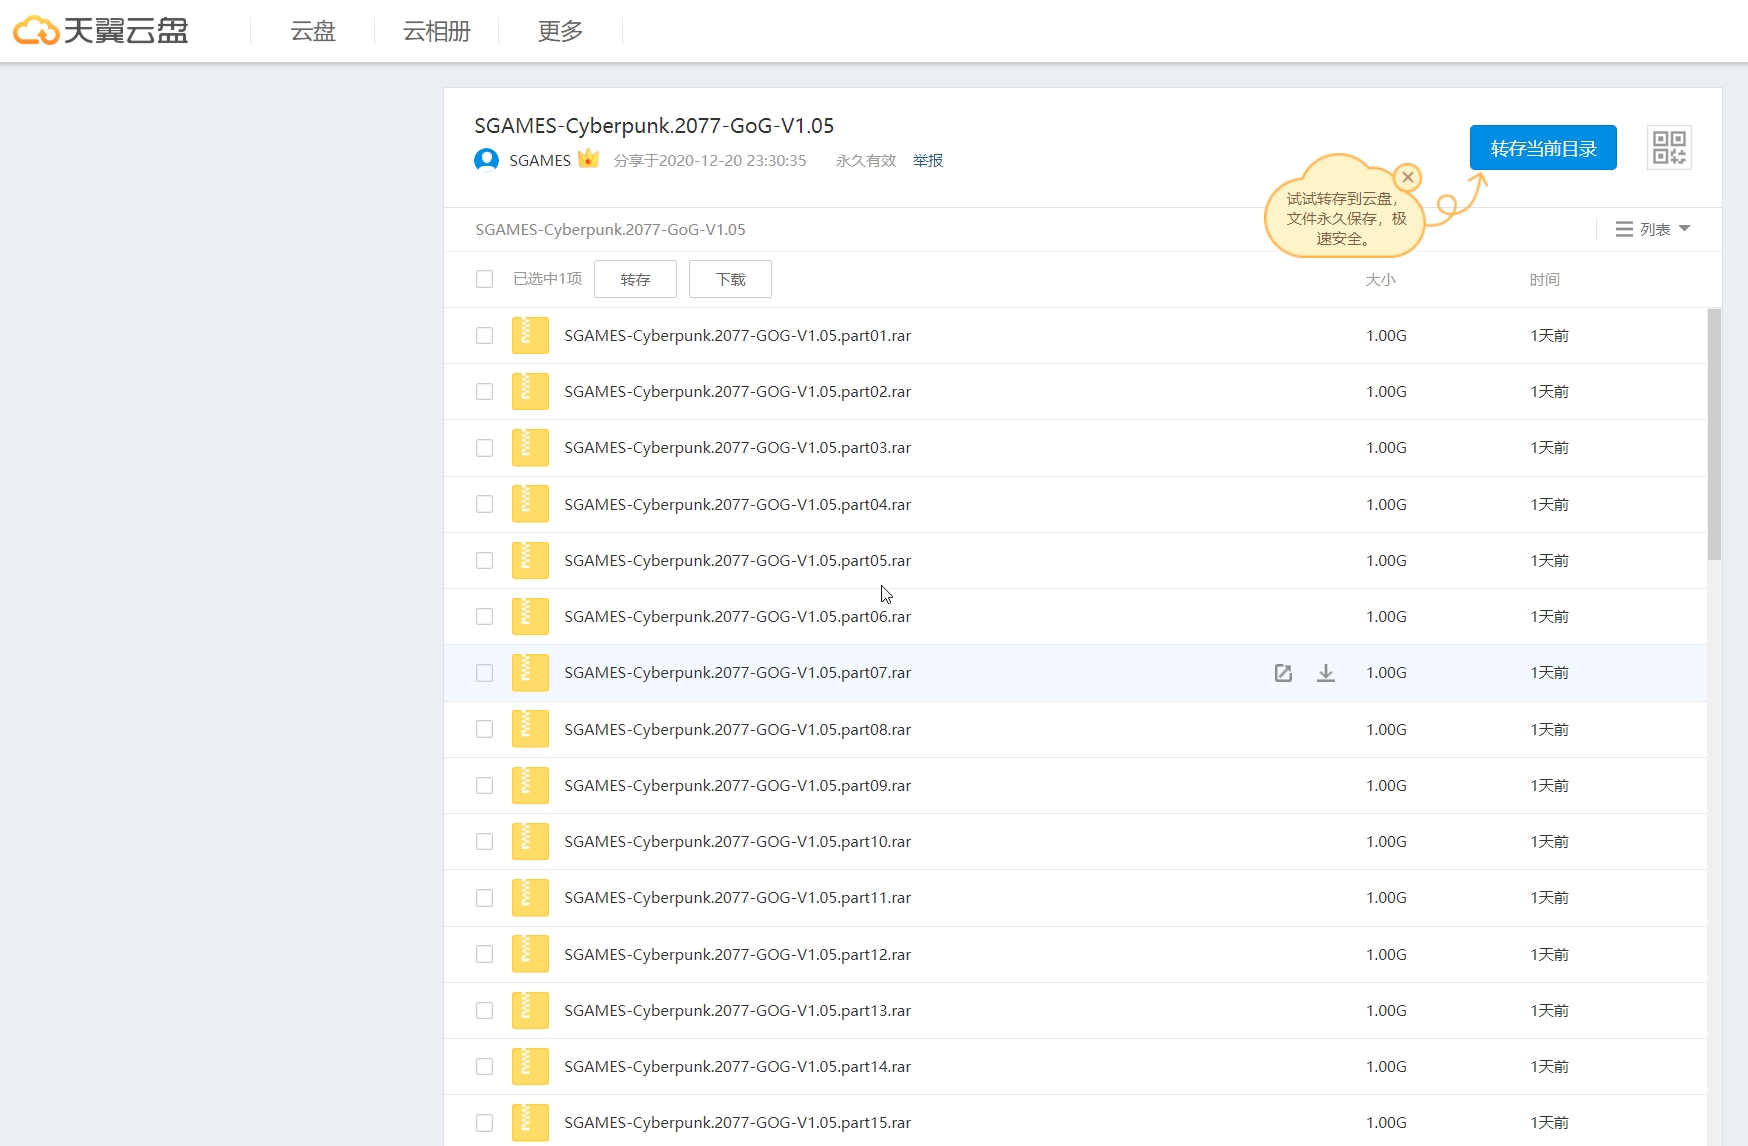Click the 下载 button in toolbar

(x=730, y=279)
